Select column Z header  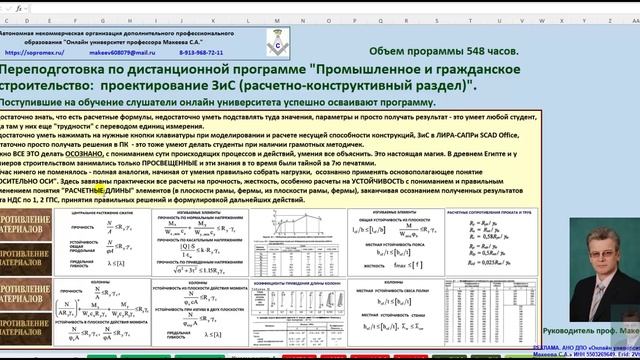[x=610, y=21]
